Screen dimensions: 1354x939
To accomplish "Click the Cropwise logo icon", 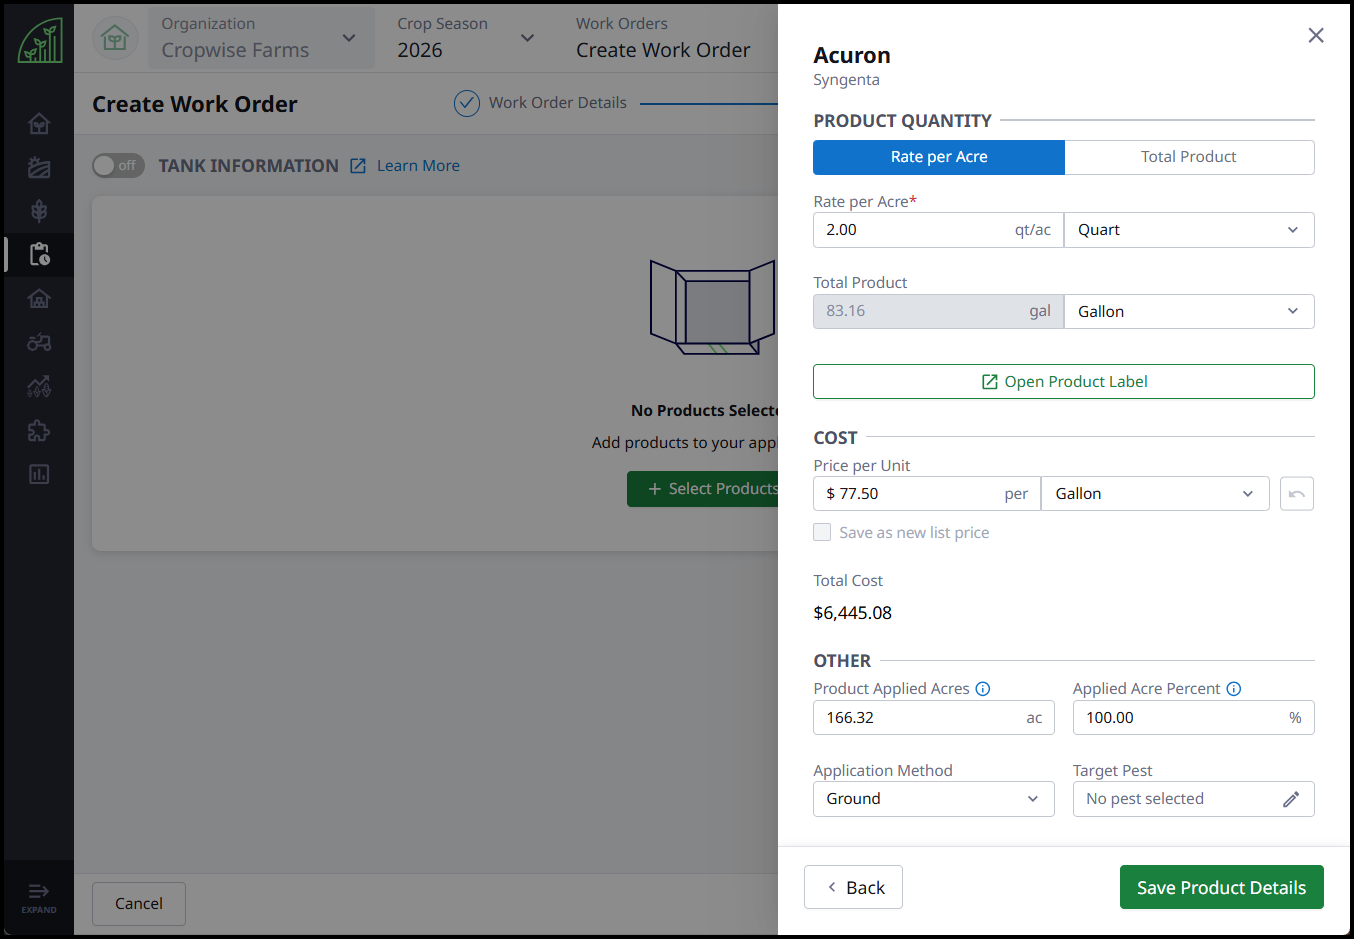I will click(x=39, y=40).
